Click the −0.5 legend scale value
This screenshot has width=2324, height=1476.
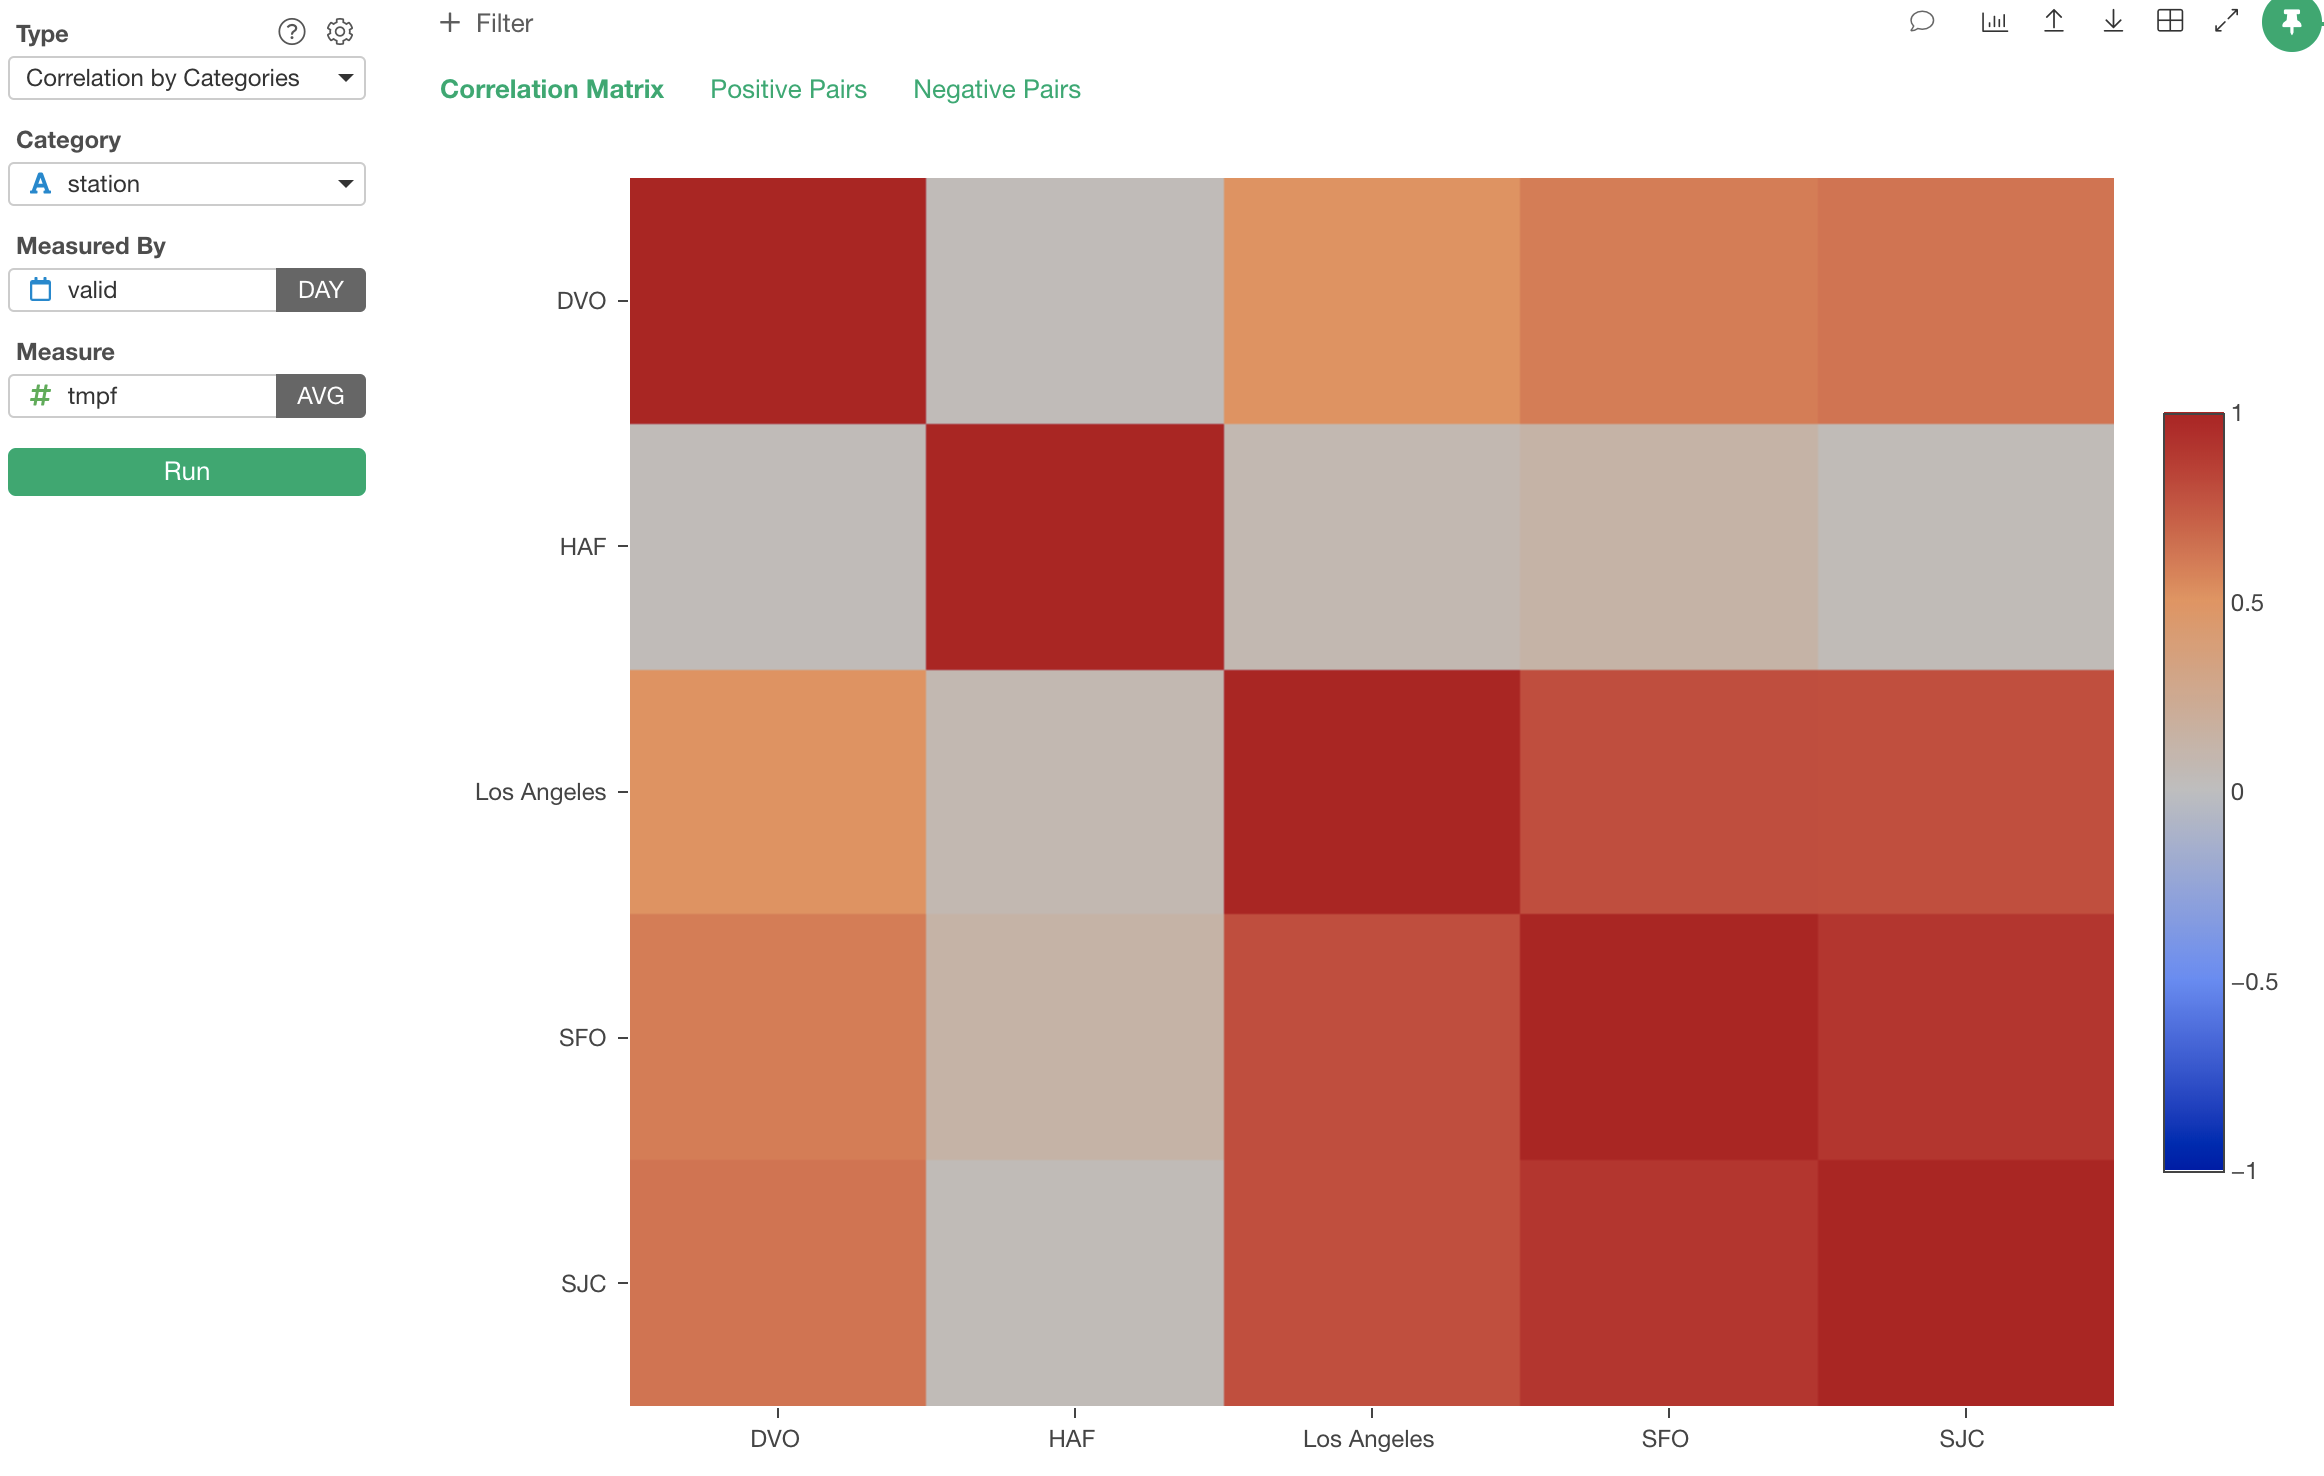click(x=2254, y=981)
